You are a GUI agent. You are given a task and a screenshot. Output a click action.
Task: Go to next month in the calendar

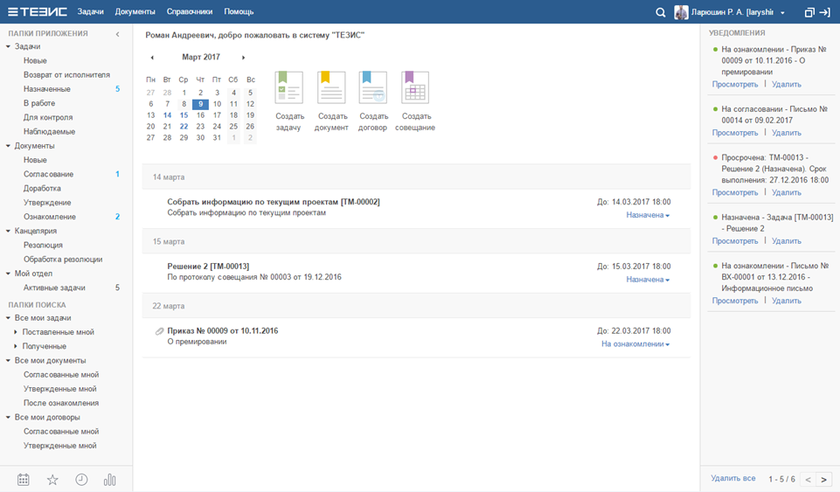click(243, 58)
